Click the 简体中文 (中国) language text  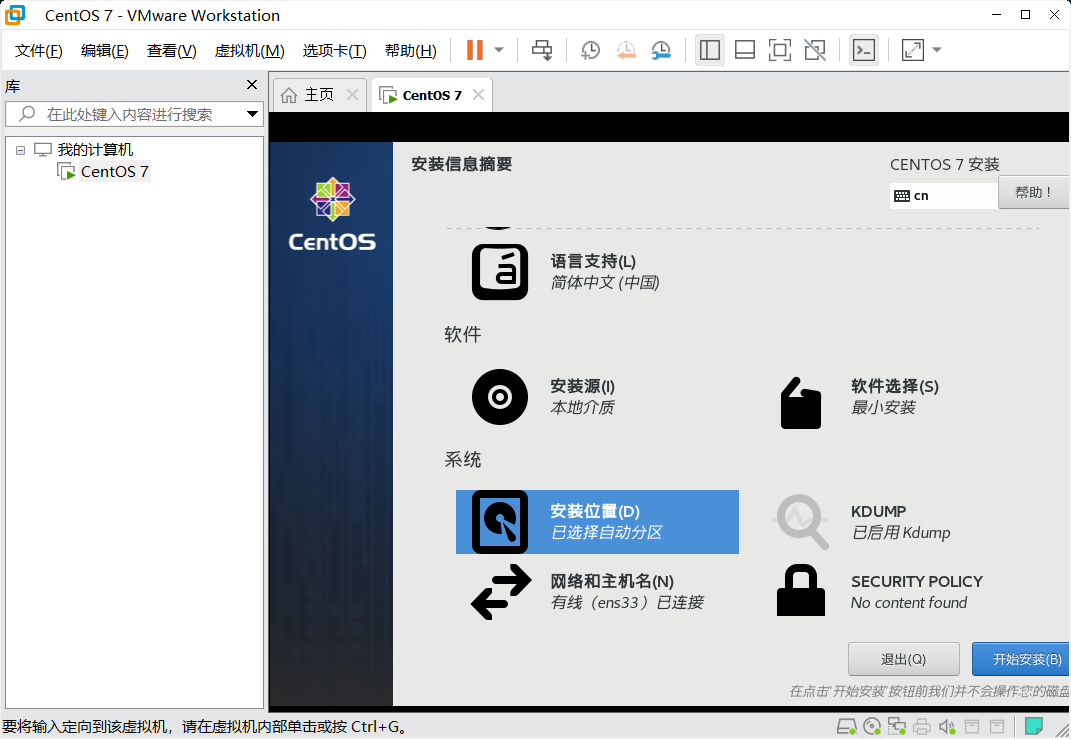pos(605,283)
